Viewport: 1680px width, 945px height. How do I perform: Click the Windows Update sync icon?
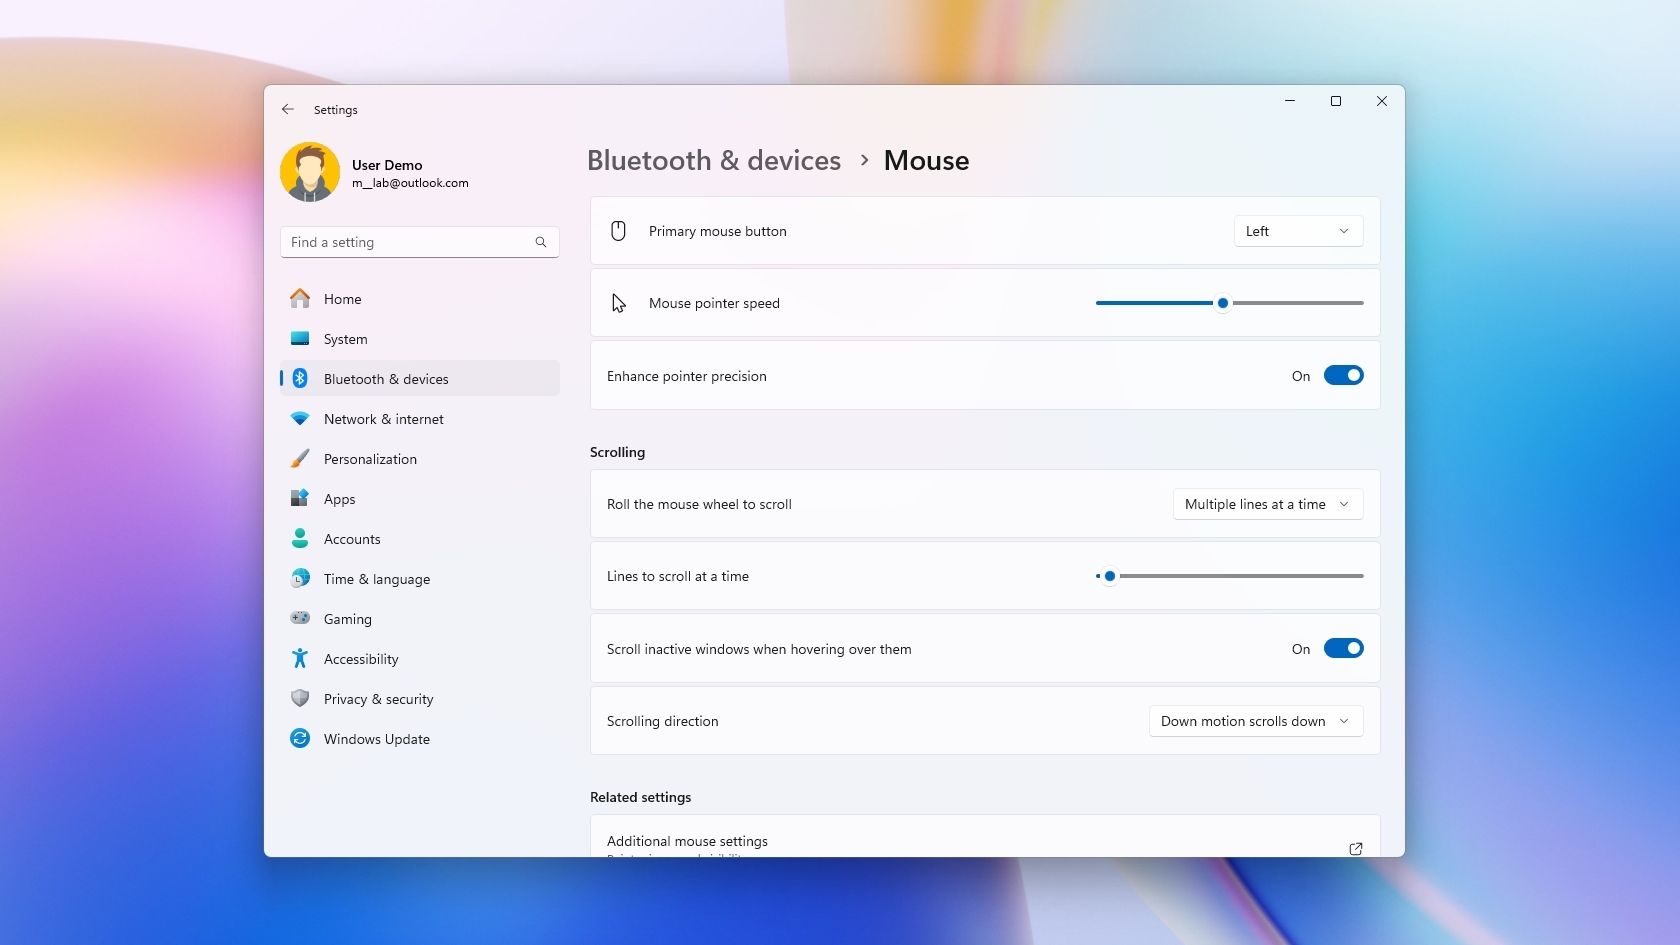pos(300,739)
